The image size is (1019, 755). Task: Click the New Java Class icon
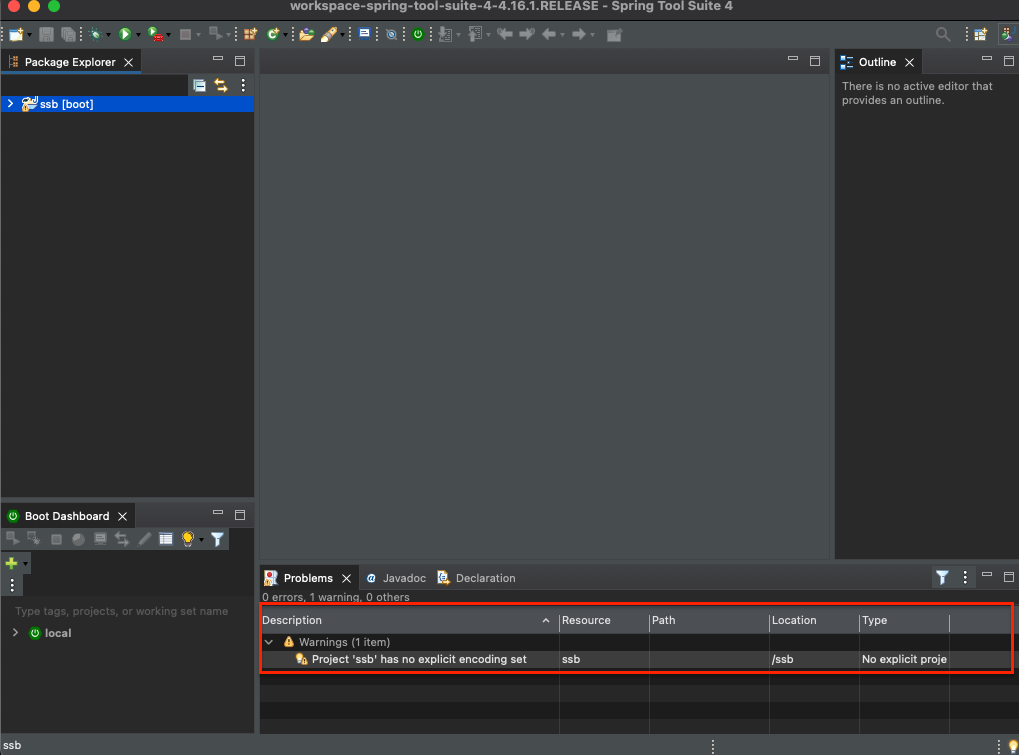click(273, 34)
